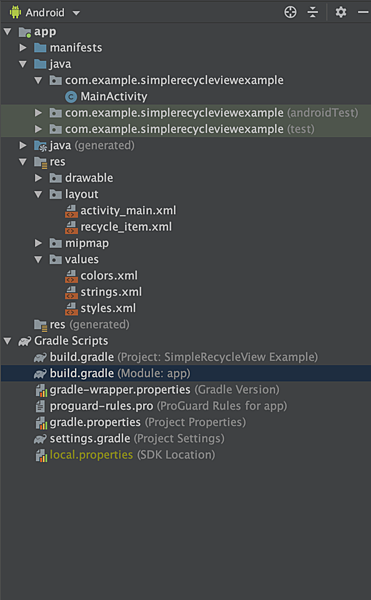
Task: Click the Collapse All icon in header
Action: point(313,12)
